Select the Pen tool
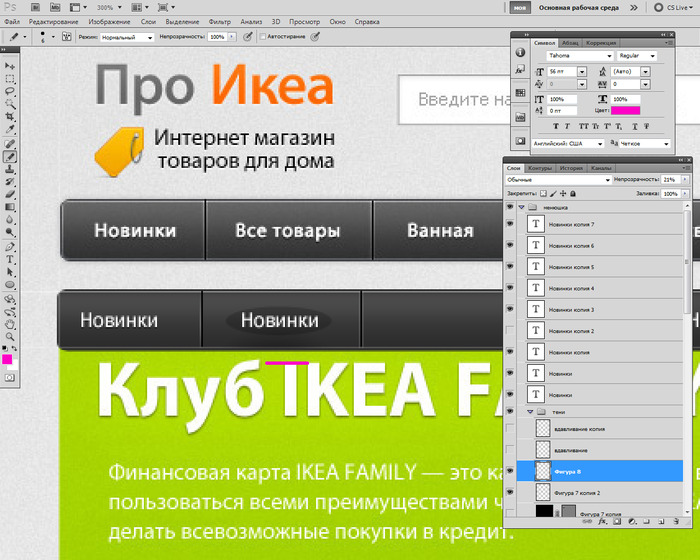 tap(9, 247)
